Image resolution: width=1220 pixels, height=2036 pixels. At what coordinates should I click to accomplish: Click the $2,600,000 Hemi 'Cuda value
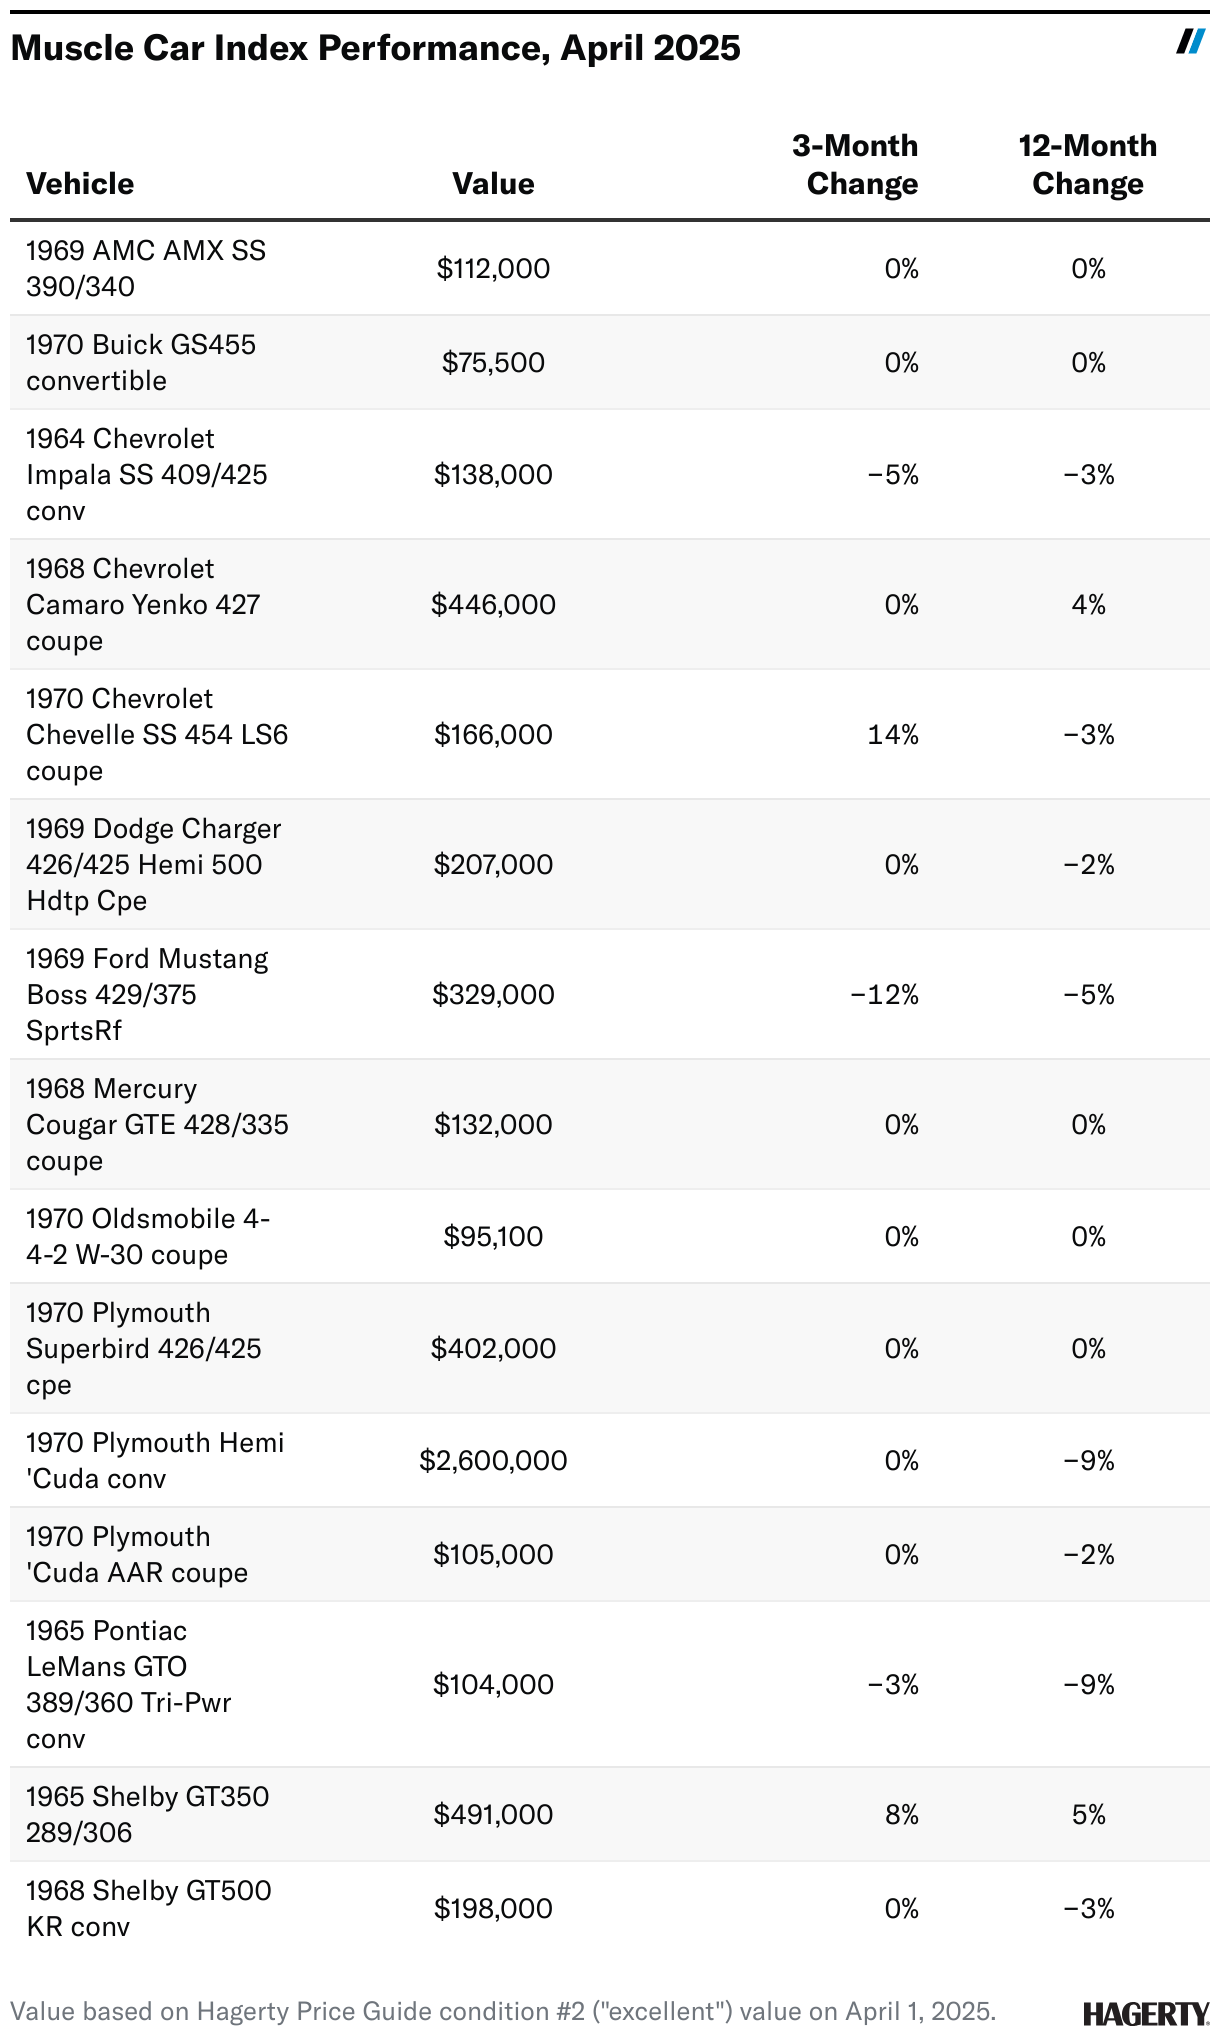pyautogui.click(x=493, y=1461)
